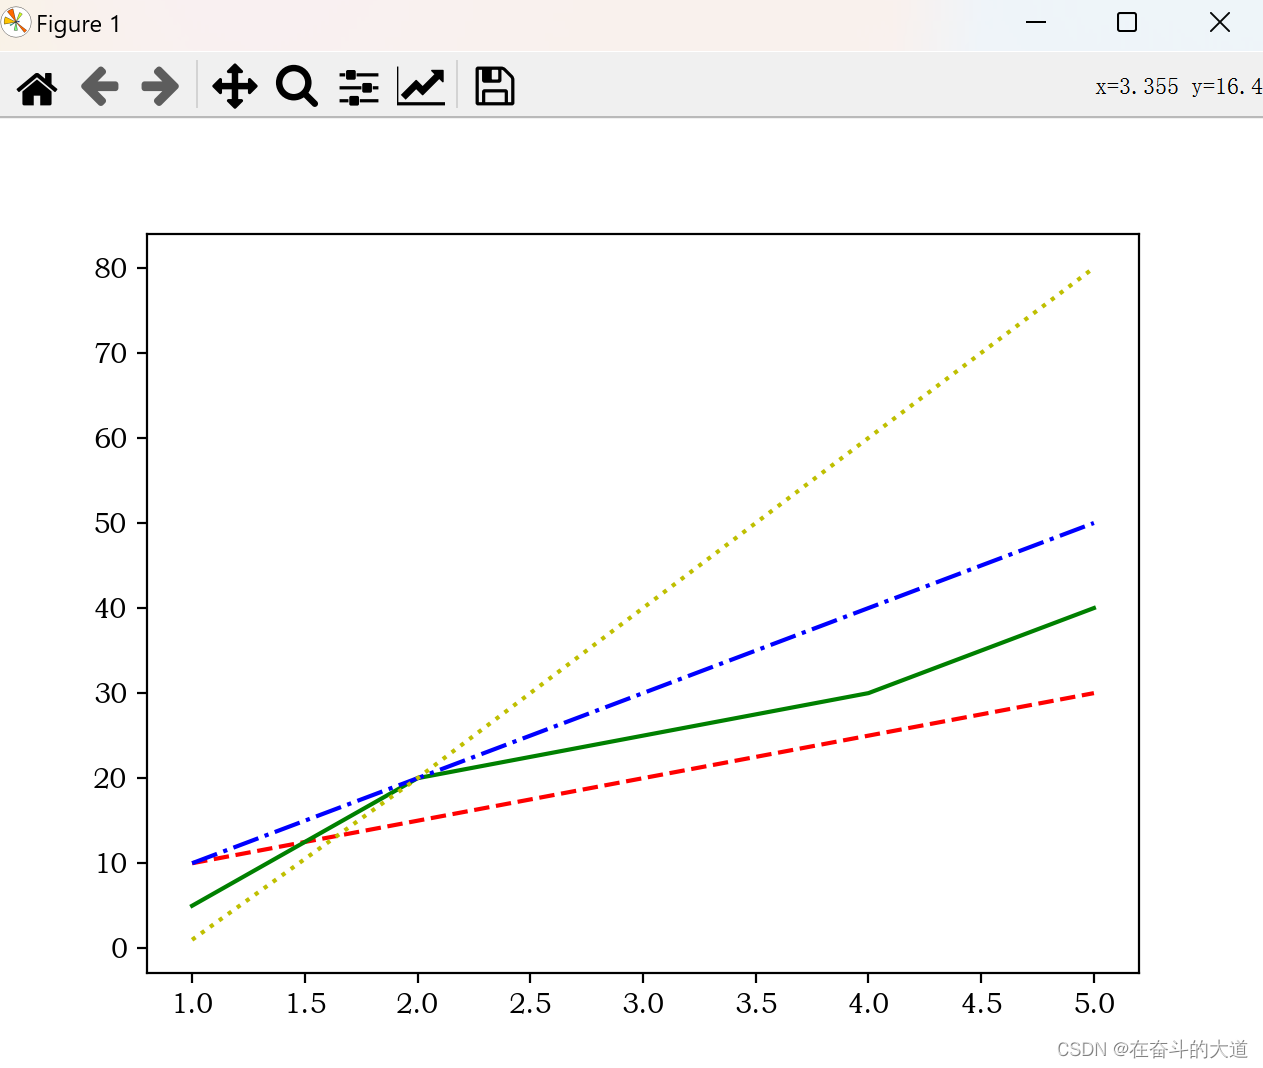Click the x-axis label 1.0
This screenshot has width=1263, height=1068.
point(192,1003)
